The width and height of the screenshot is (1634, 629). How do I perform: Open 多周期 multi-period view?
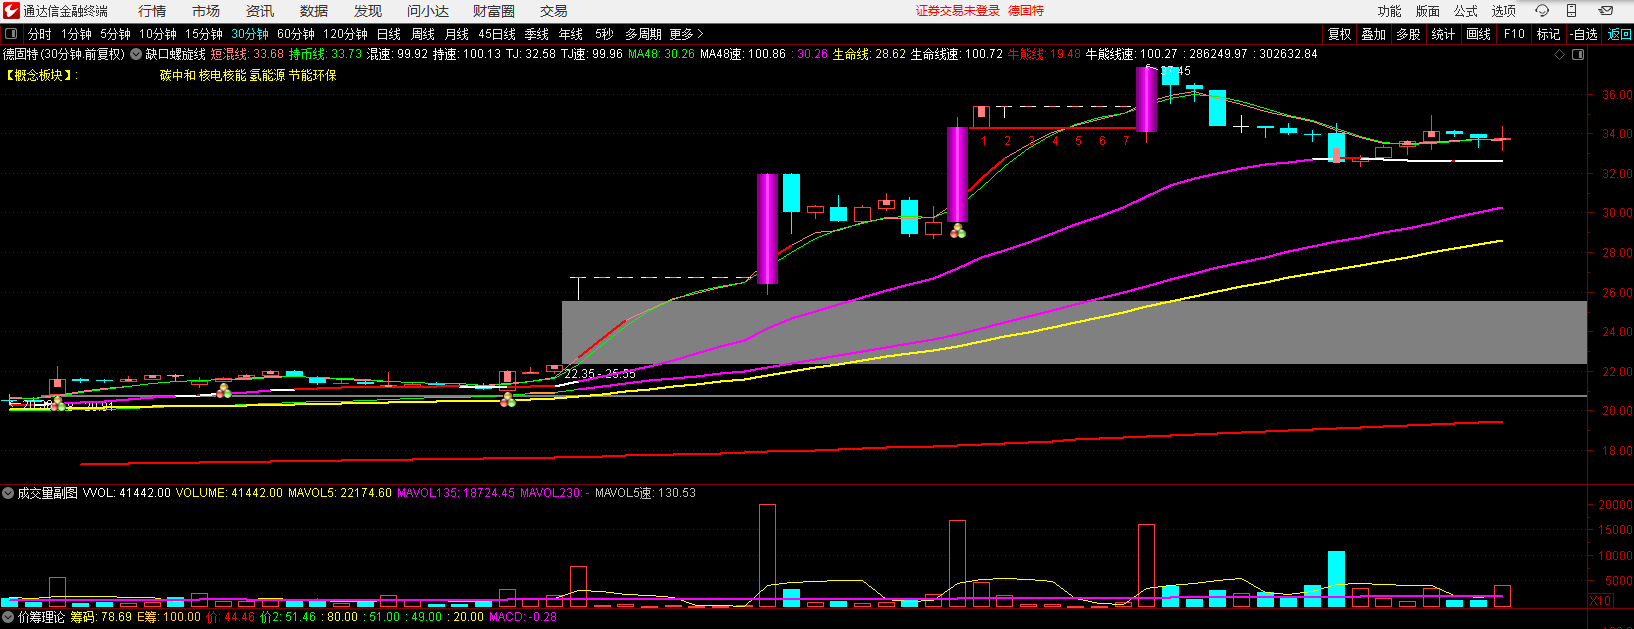643,34
